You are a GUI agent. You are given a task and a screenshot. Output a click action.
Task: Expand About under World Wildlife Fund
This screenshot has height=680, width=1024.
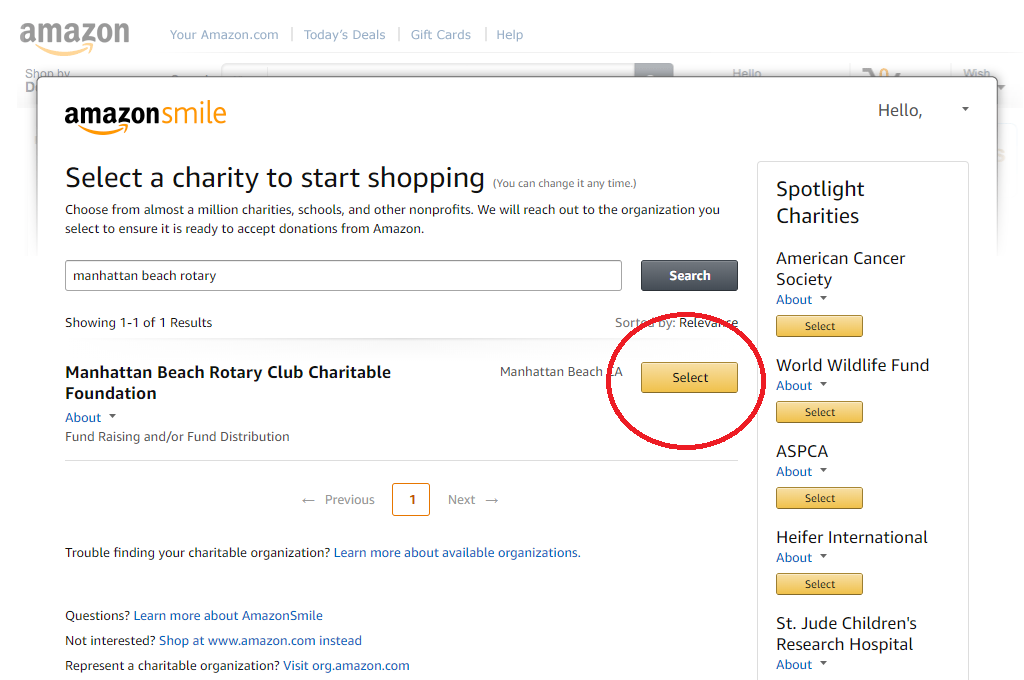click(x=802, y=386)
